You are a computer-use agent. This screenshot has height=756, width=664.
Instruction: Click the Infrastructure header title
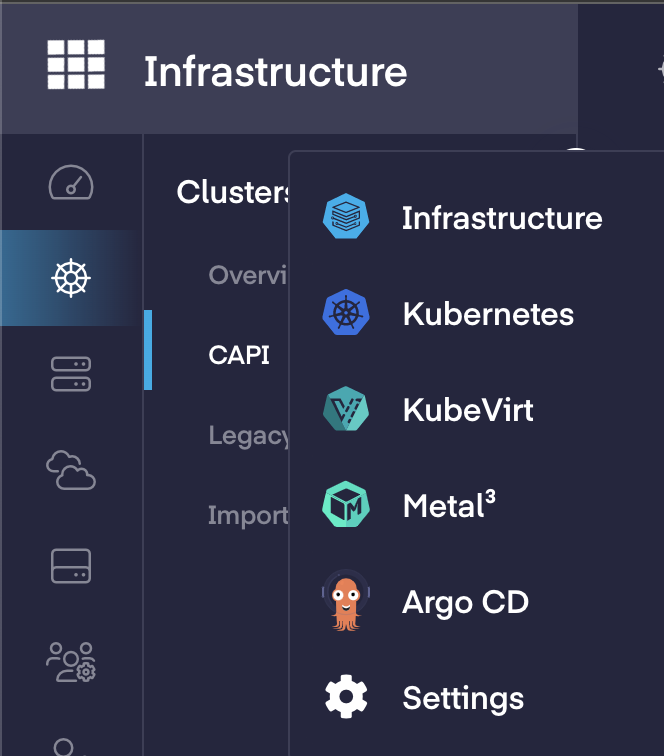coord(275,72)
